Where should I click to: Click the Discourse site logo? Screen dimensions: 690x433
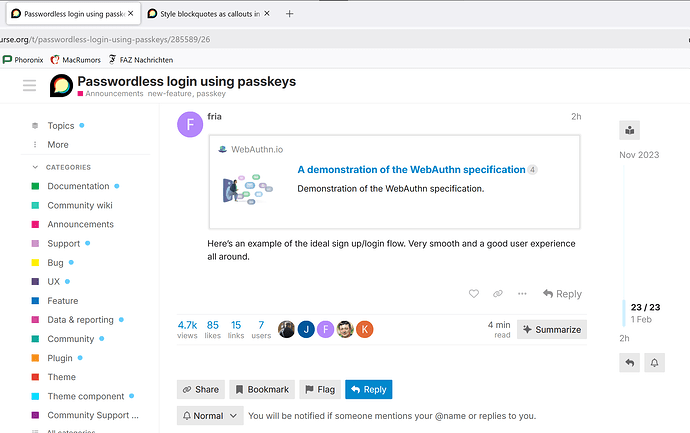pyautogui.click(x=61, y=85)
